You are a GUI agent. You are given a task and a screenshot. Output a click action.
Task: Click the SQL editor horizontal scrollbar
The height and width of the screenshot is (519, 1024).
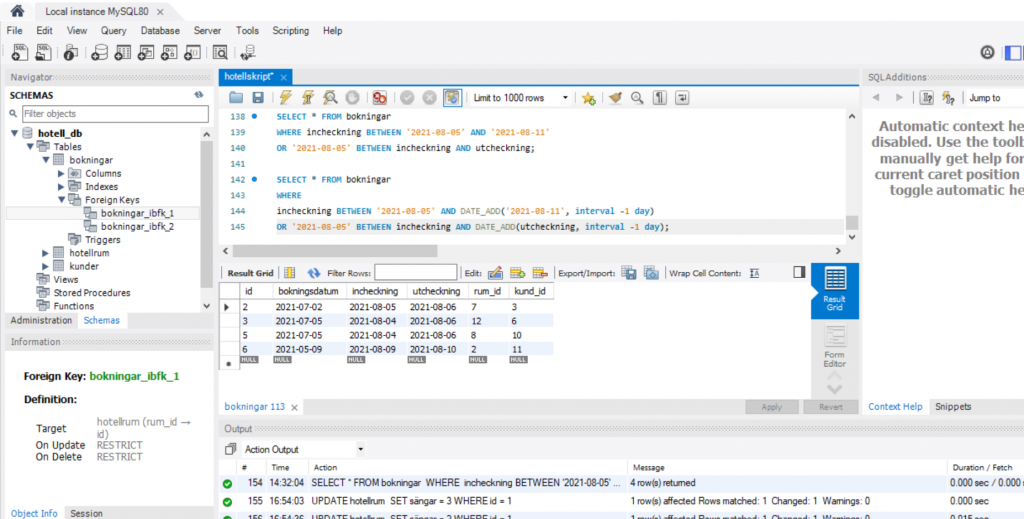tap(334, 251)
